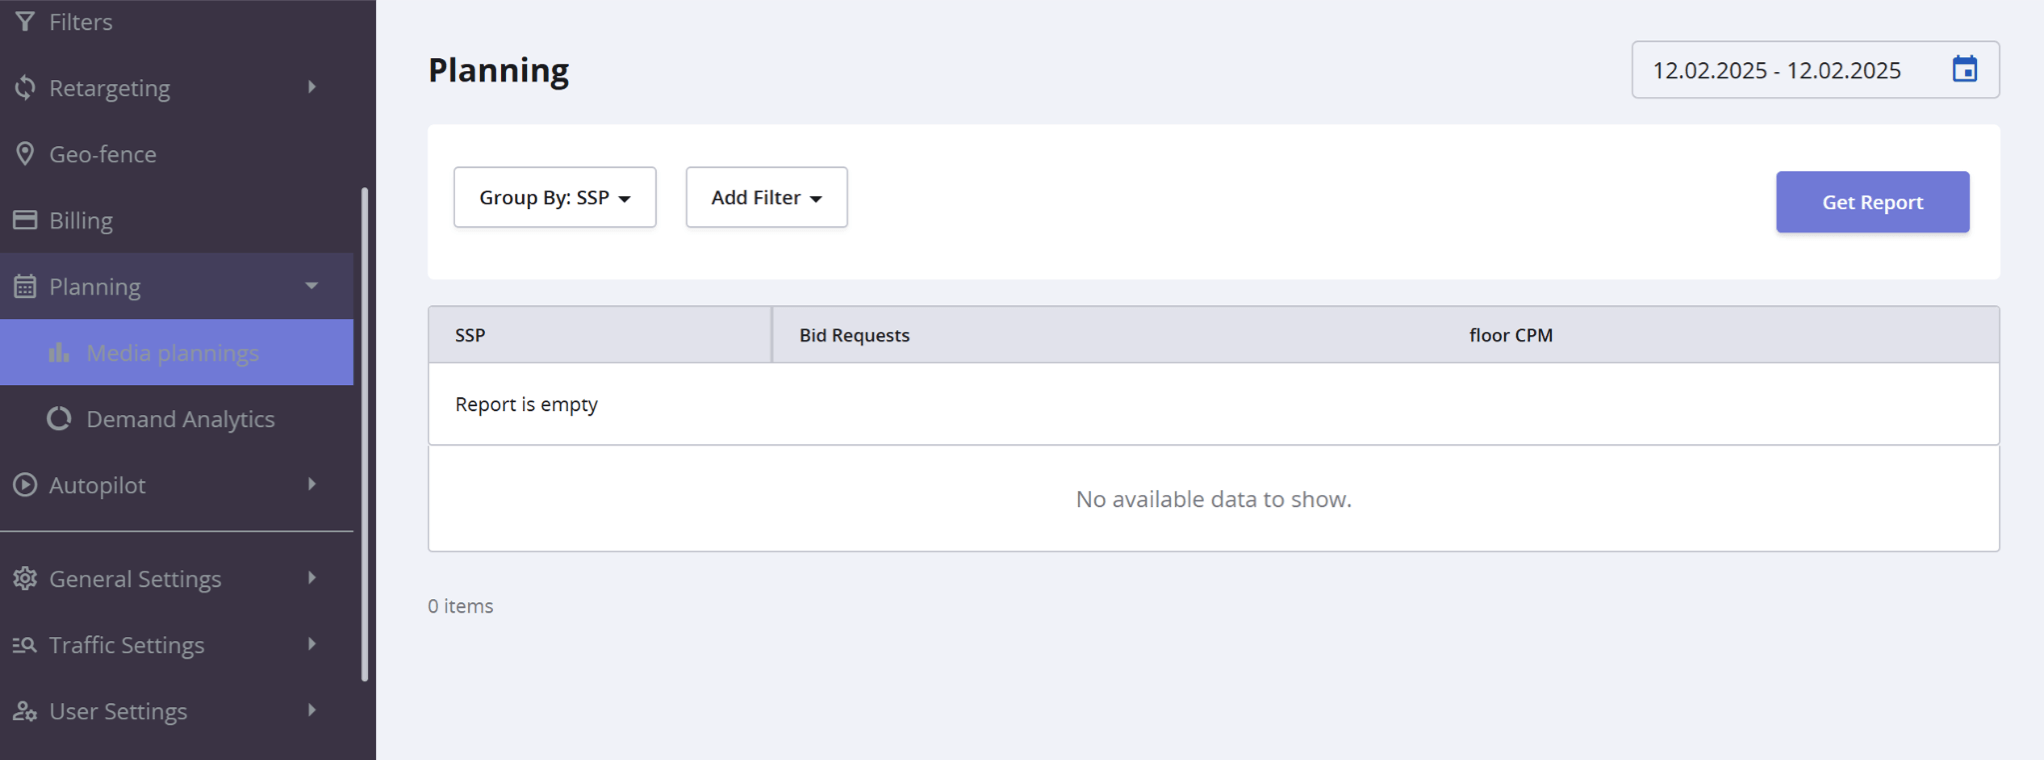This screenshot has width=2044, height=761.
Task: Click the Get Report button
Action: (x=1872, y=202)
